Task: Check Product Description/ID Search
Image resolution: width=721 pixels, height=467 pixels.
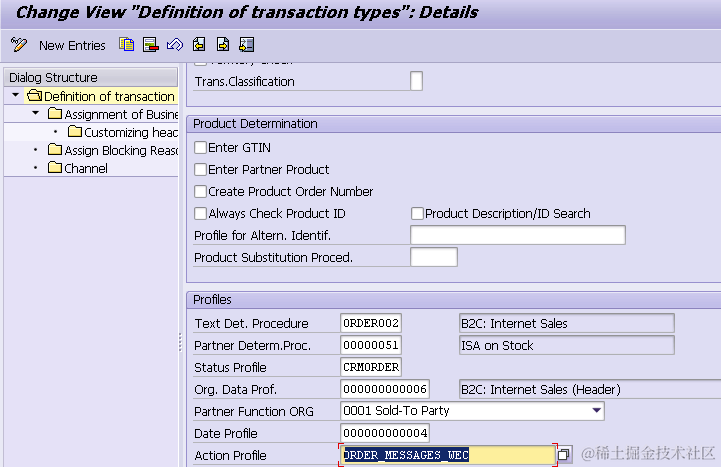Action: 417,214
